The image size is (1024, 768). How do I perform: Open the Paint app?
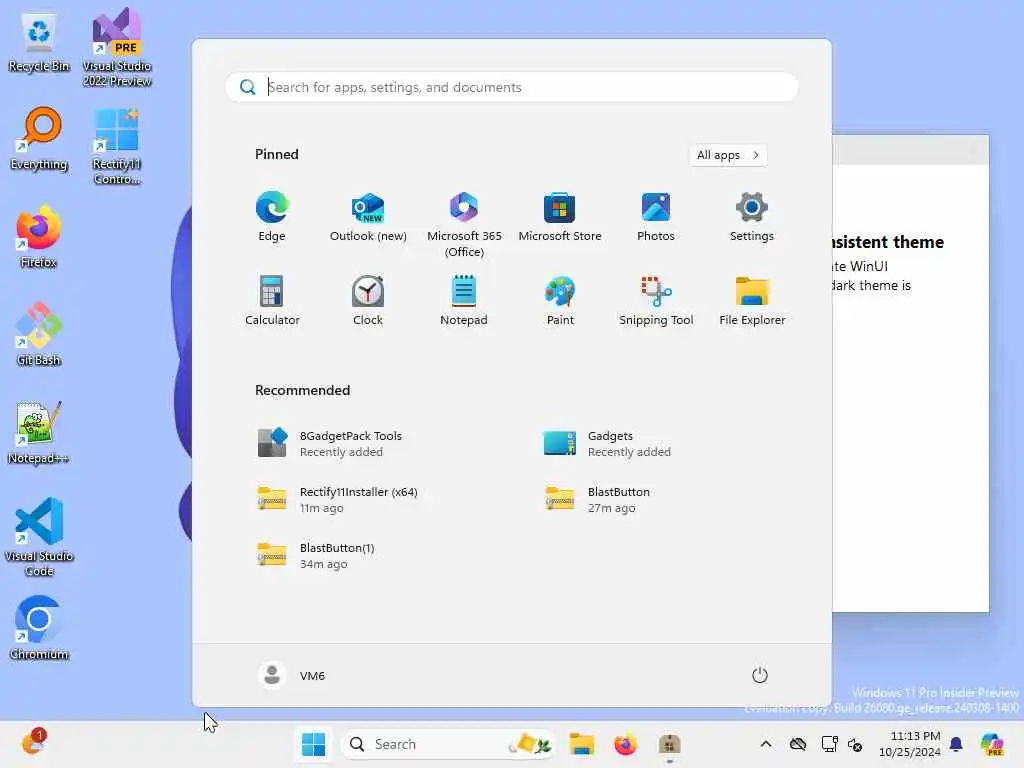[560, 300]
